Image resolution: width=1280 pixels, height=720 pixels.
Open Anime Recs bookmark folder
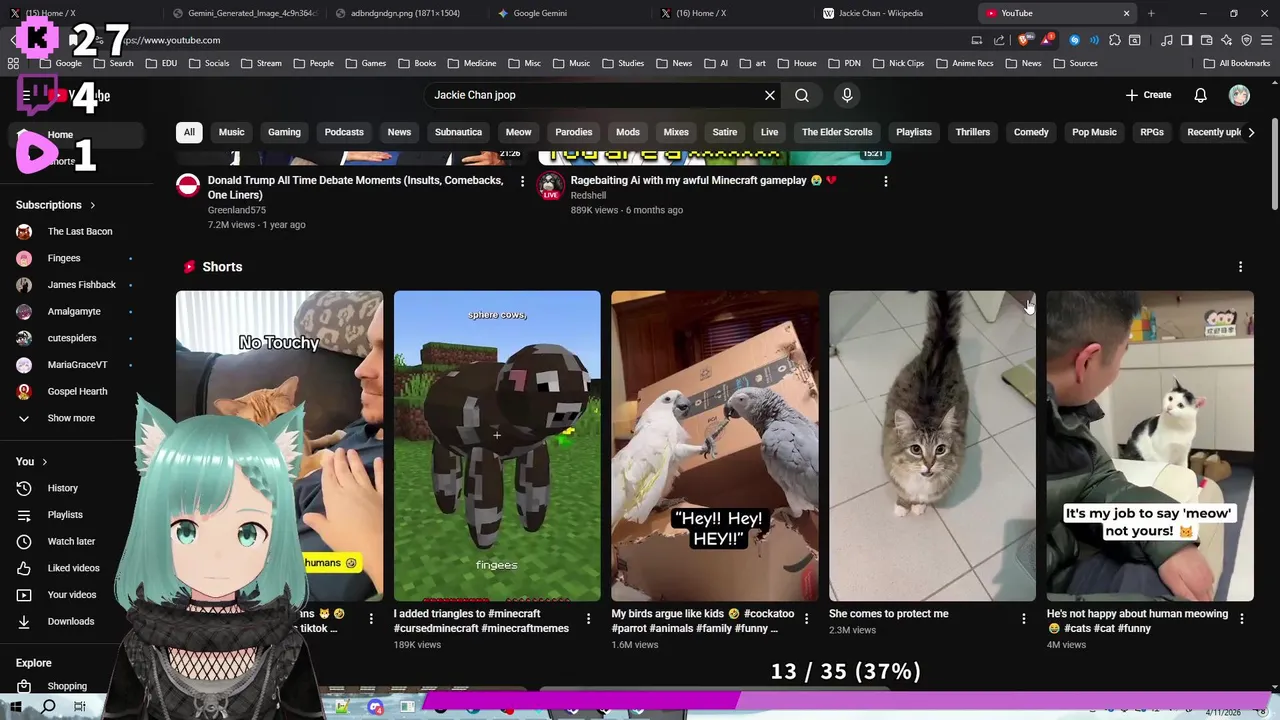965,63
